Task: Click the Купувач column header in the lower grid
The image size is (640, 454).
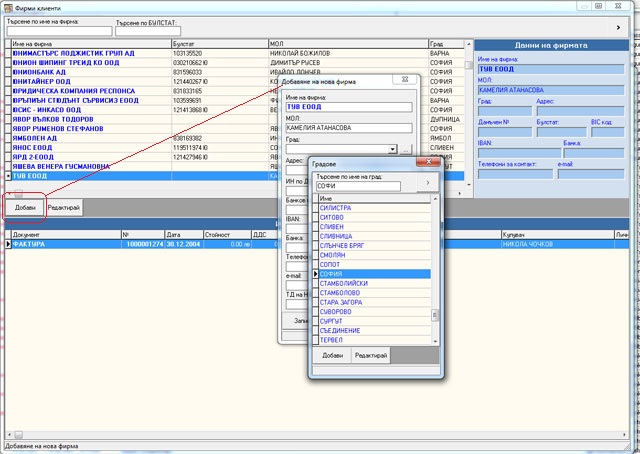Action: [558, 235]
